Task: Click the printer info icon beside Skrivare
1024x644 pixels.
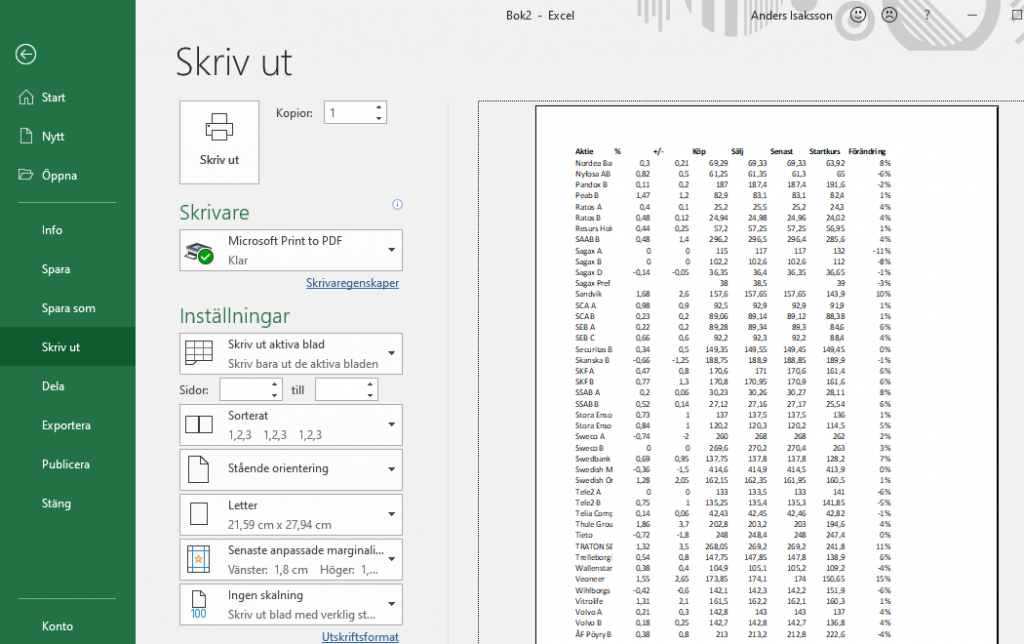Action: click(397, 204)
